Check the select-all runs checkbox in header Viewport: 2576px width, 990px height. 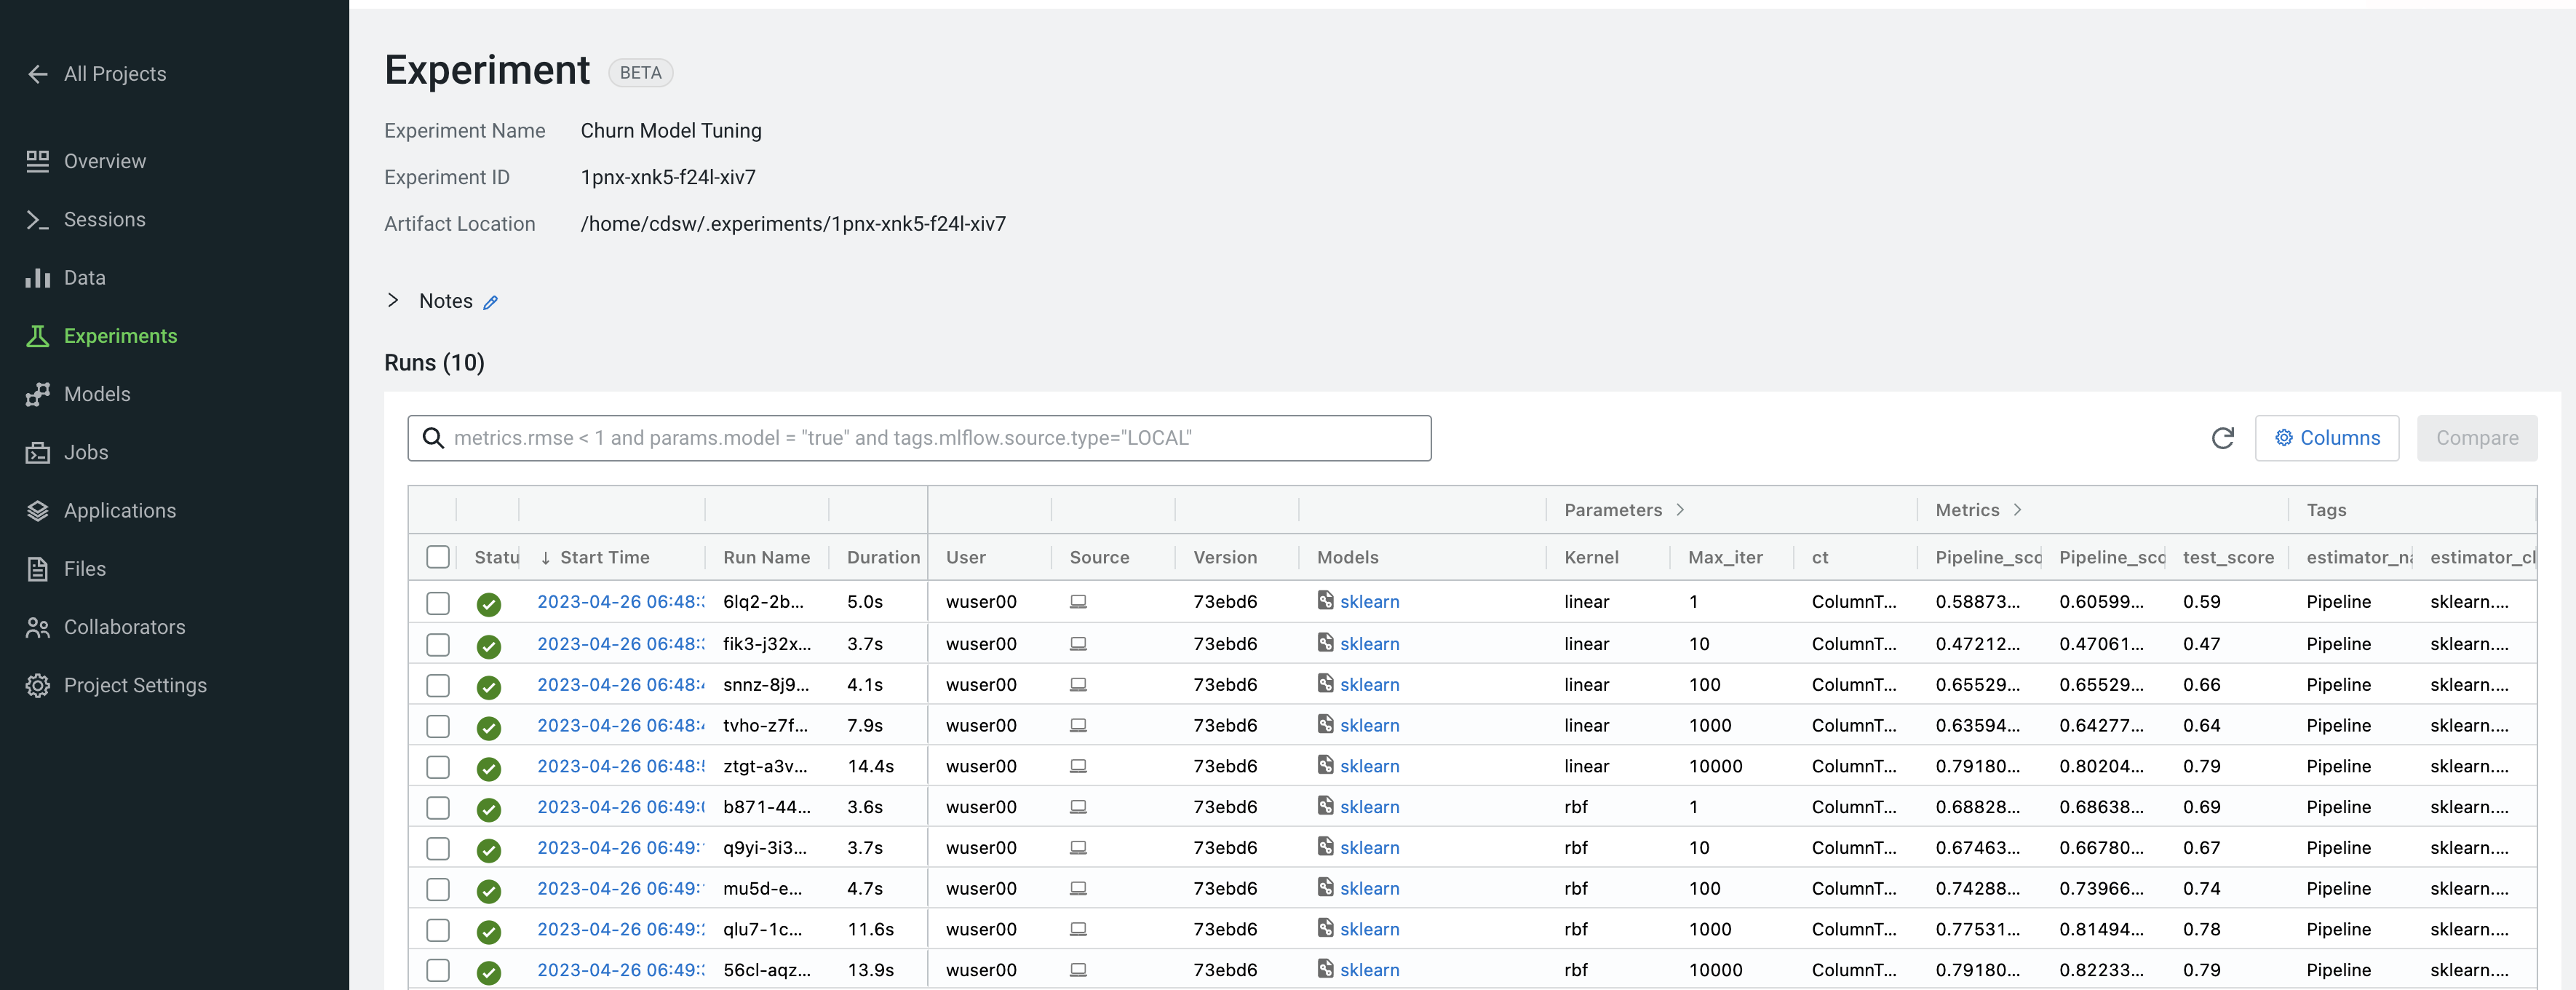tap(438, 558)
